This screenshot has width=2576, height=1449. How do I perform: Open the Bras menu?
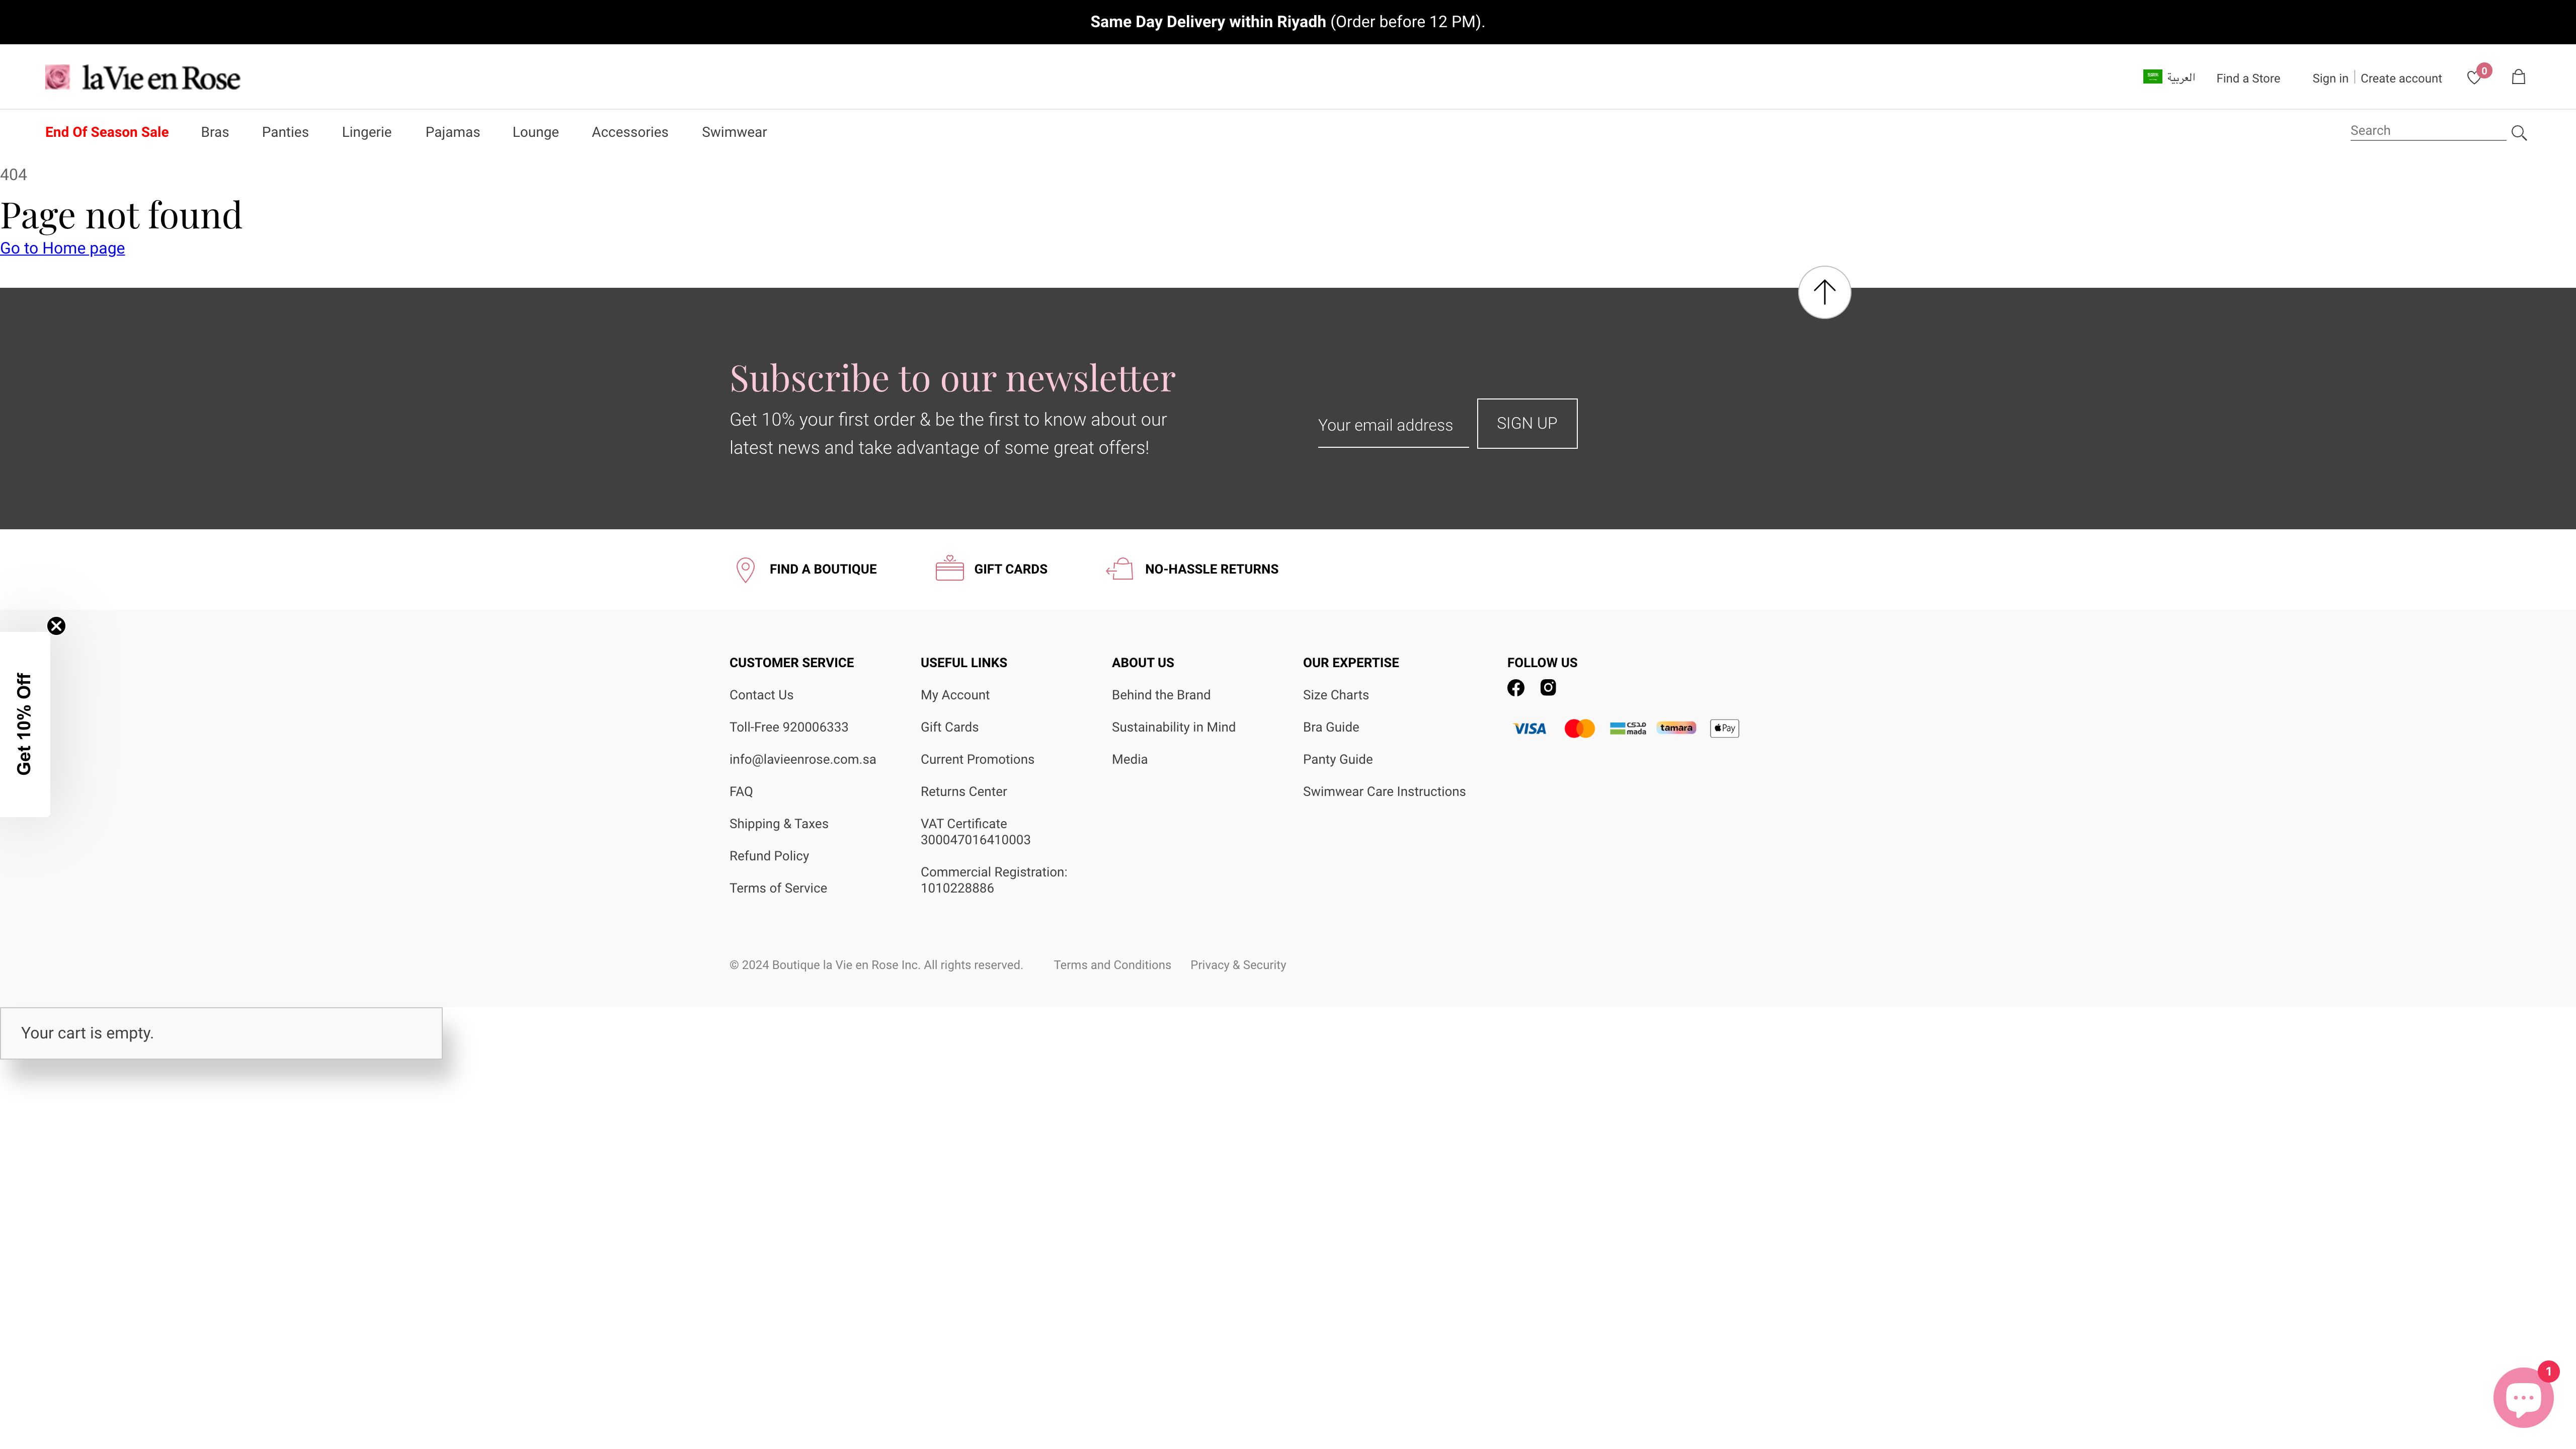215,132
